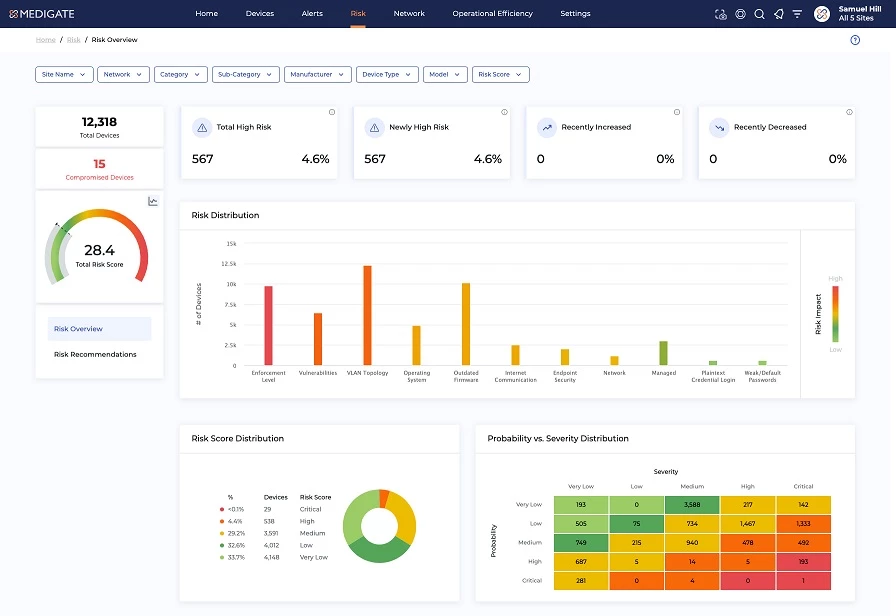
Task: Open the Operational Efficiency tab
Action: [x=492, y=14]
